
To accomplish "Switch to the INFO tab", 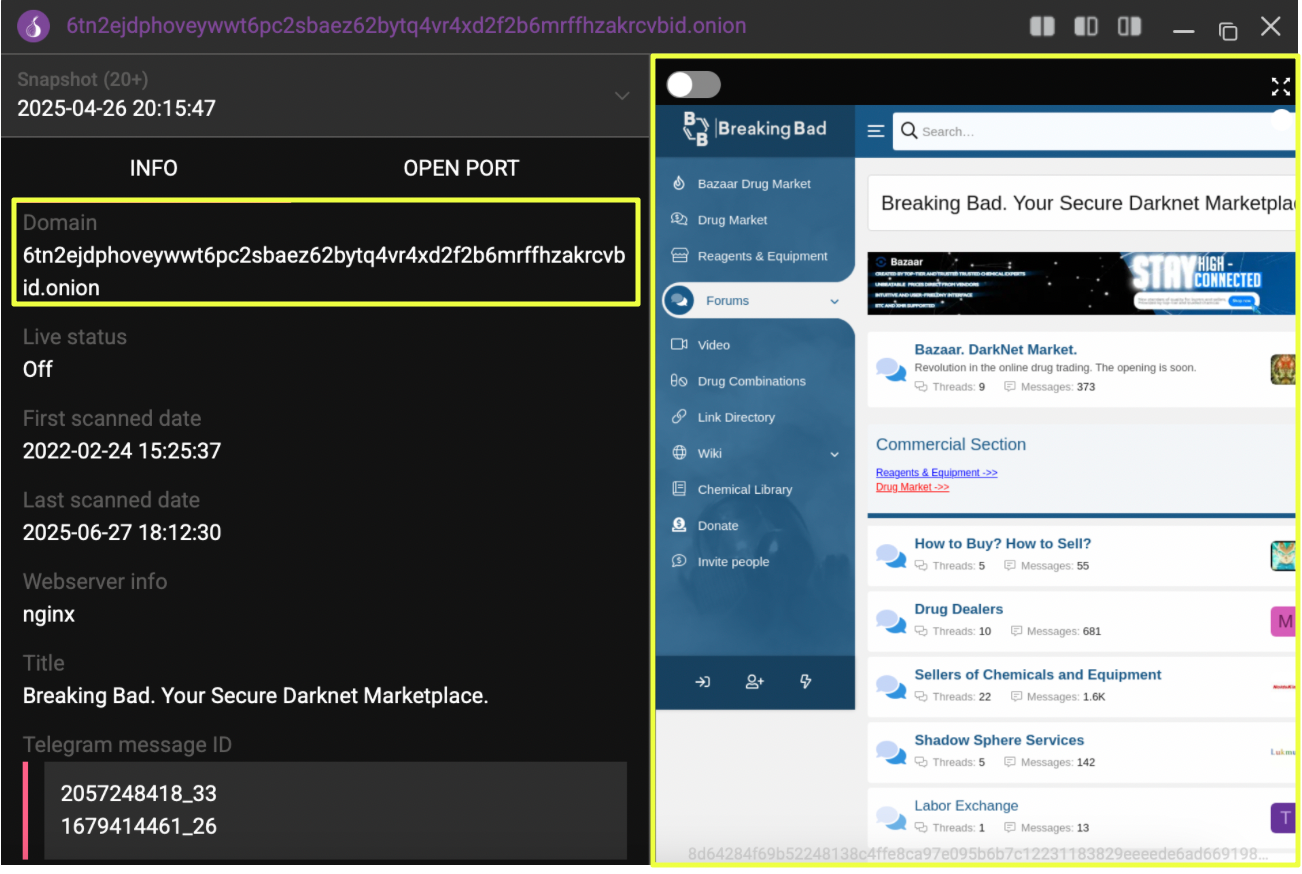I will 153,168.
